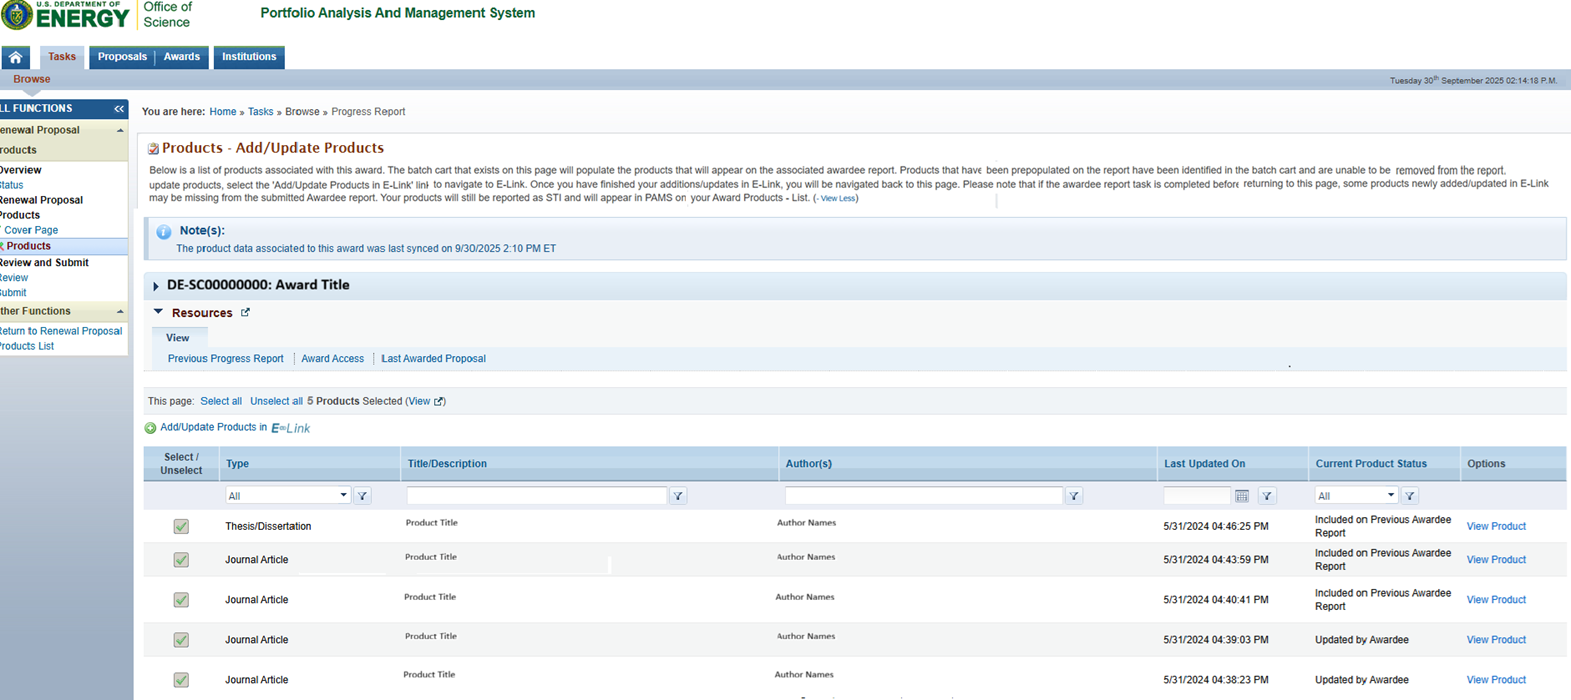Open the calendar date picker icon

tap(1242, 496)
